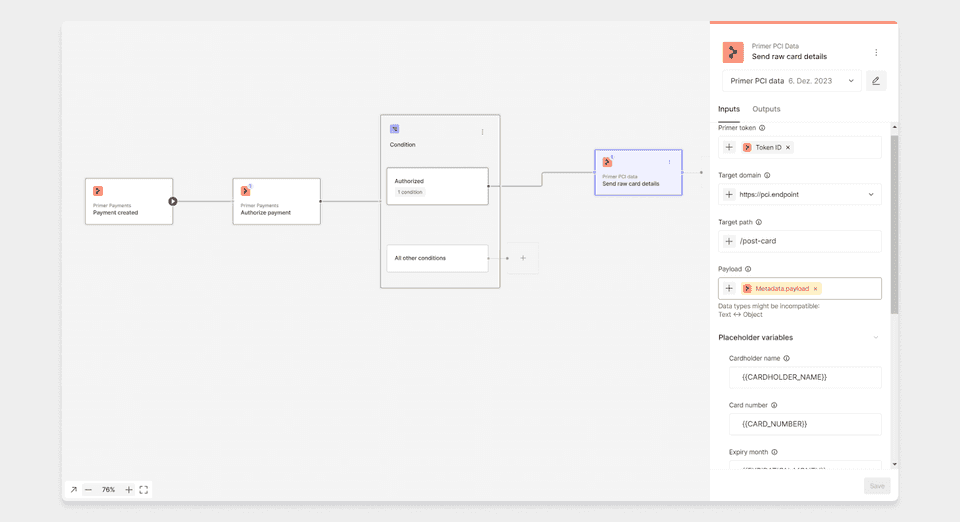The width and height of the screenshot is (960, 522).
Task: Select the Authorized condition branch
Action: (x=437, y=186)
